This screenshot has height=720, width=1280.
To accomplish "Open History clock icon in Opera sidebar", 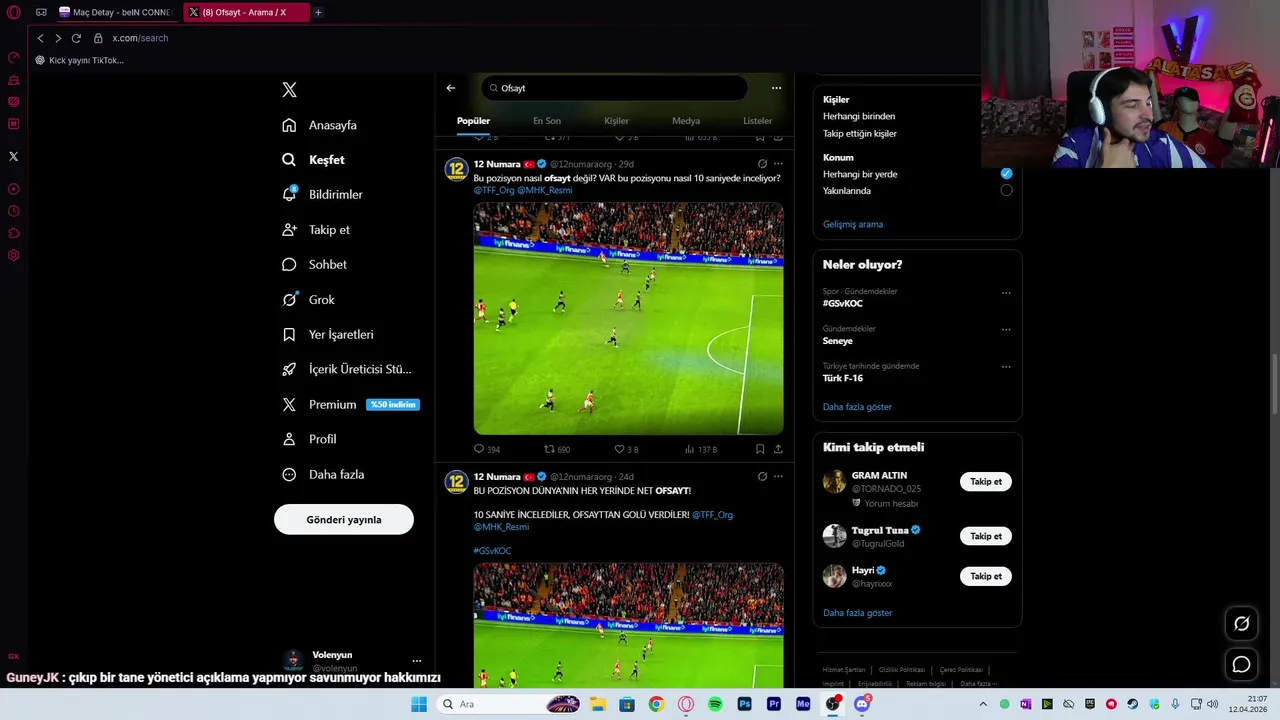I will [x=13, y=211].
